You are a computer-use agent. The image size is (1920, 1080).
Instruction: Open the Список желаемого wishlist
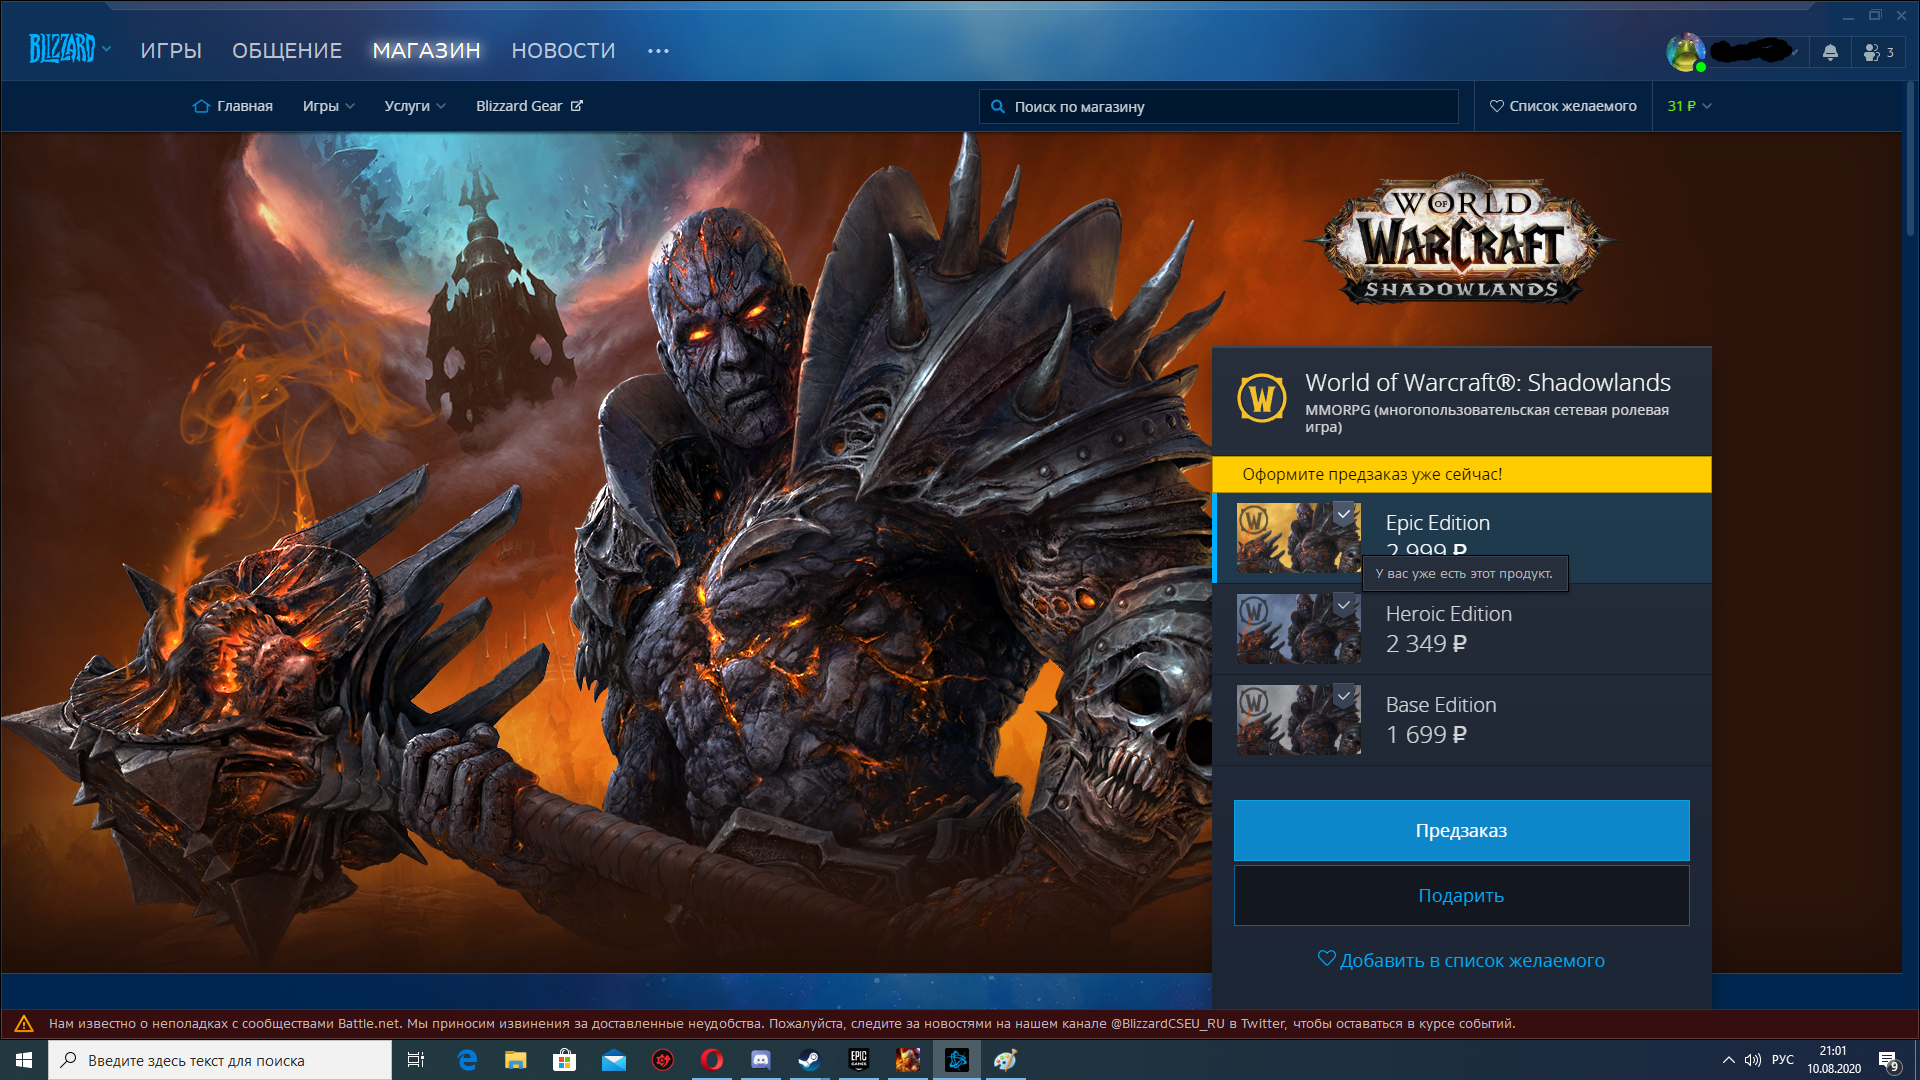tap(1563, 106)
